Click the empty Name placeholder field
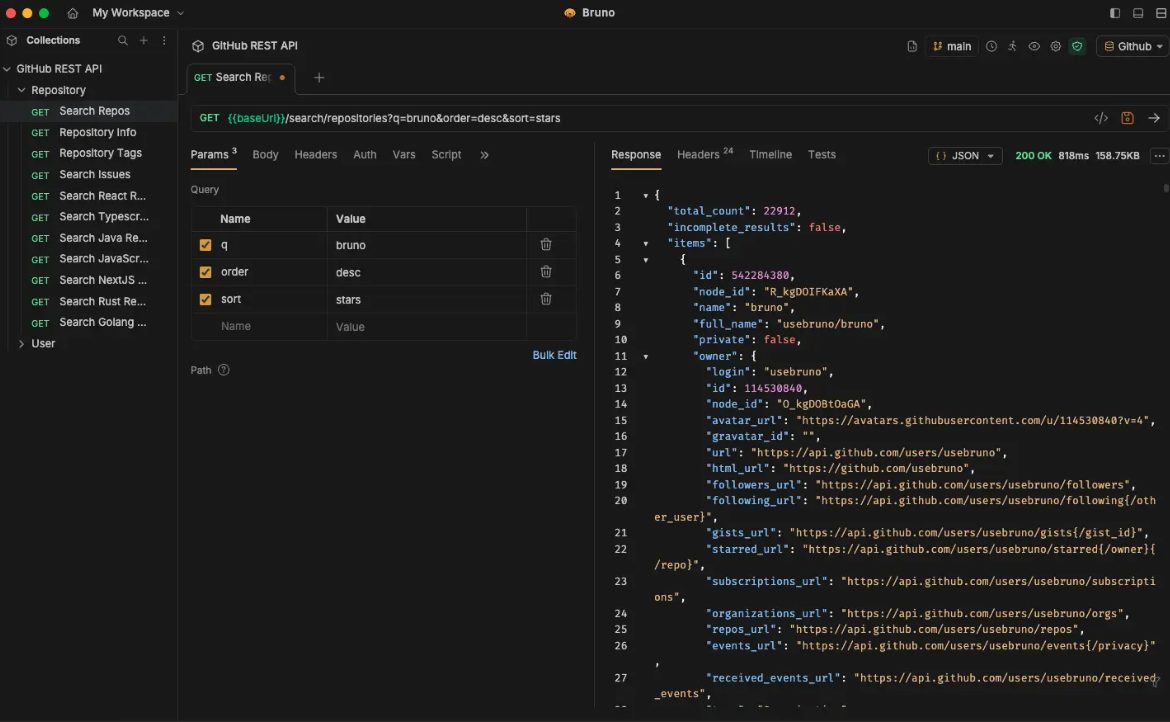1170x722 pixels. pos(259,327)
